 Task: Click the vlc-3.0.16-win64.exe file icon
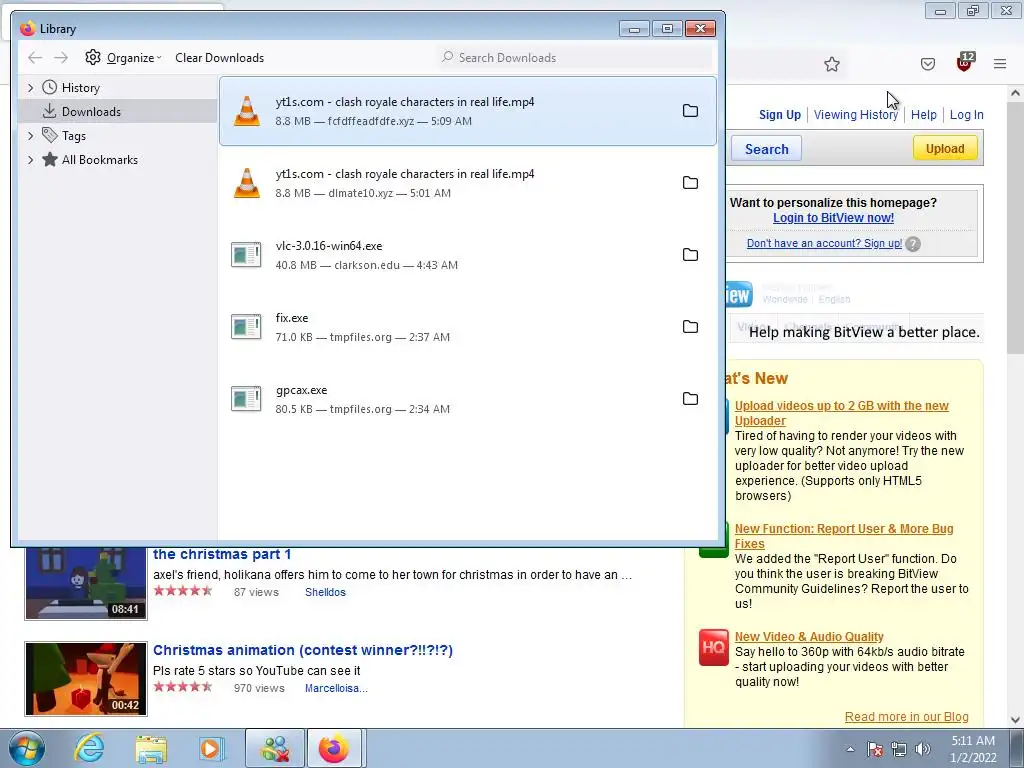click(246, 255)
